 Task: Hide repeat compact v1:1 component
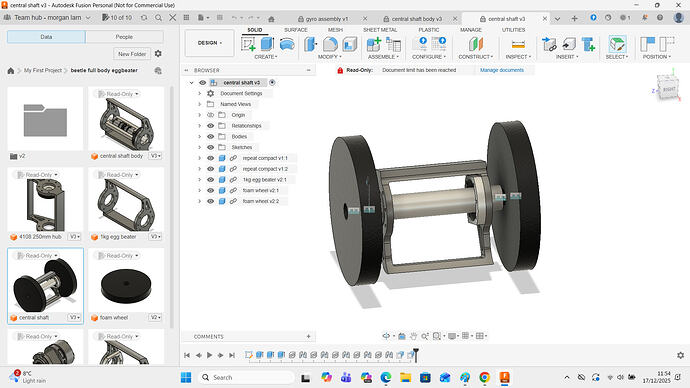point(210,158)
